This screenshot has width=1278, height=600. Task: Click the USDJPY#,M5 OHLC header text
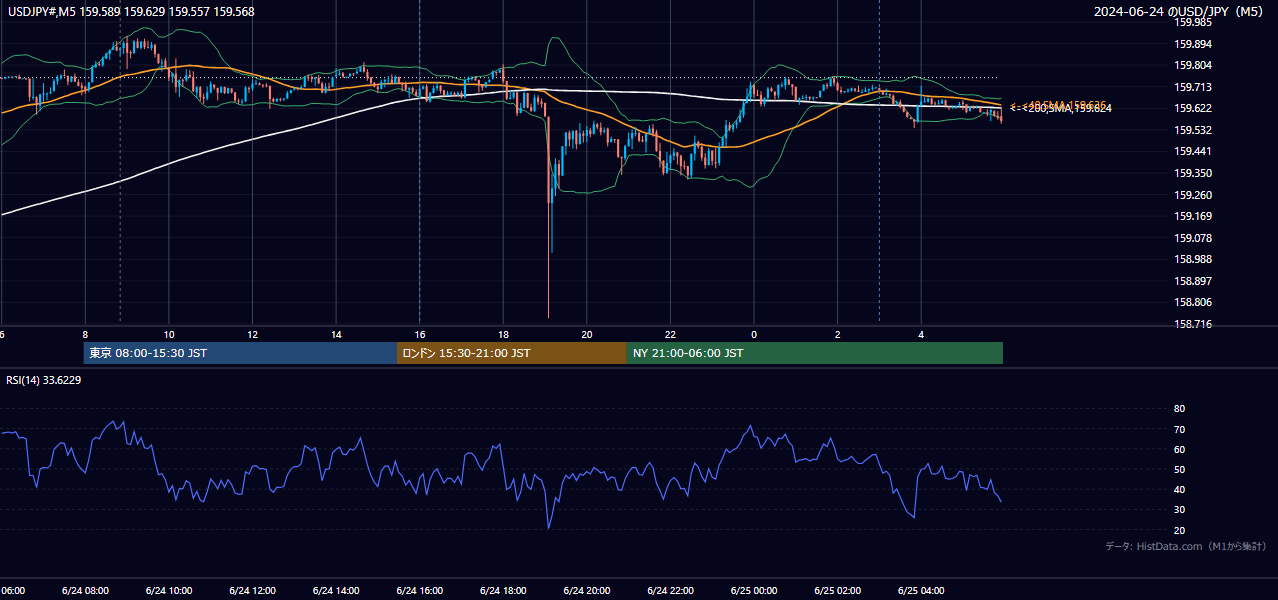130,12
